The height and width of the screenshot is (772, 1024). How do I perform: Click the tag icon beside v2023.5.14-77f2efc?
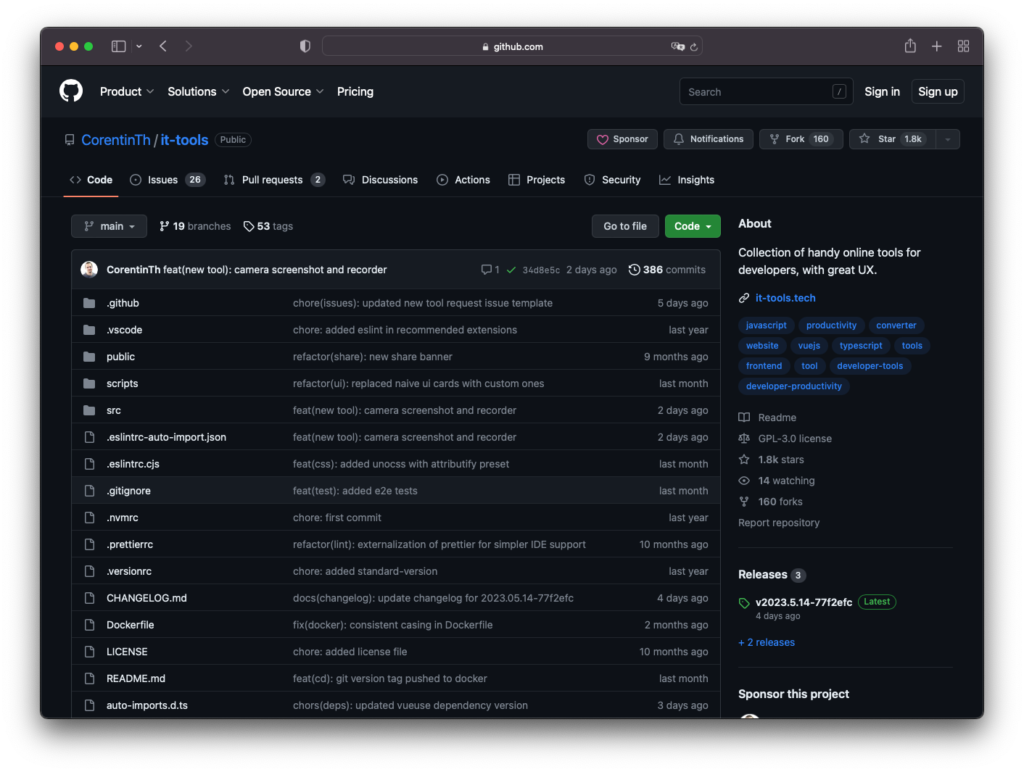[x=744, y=603]
